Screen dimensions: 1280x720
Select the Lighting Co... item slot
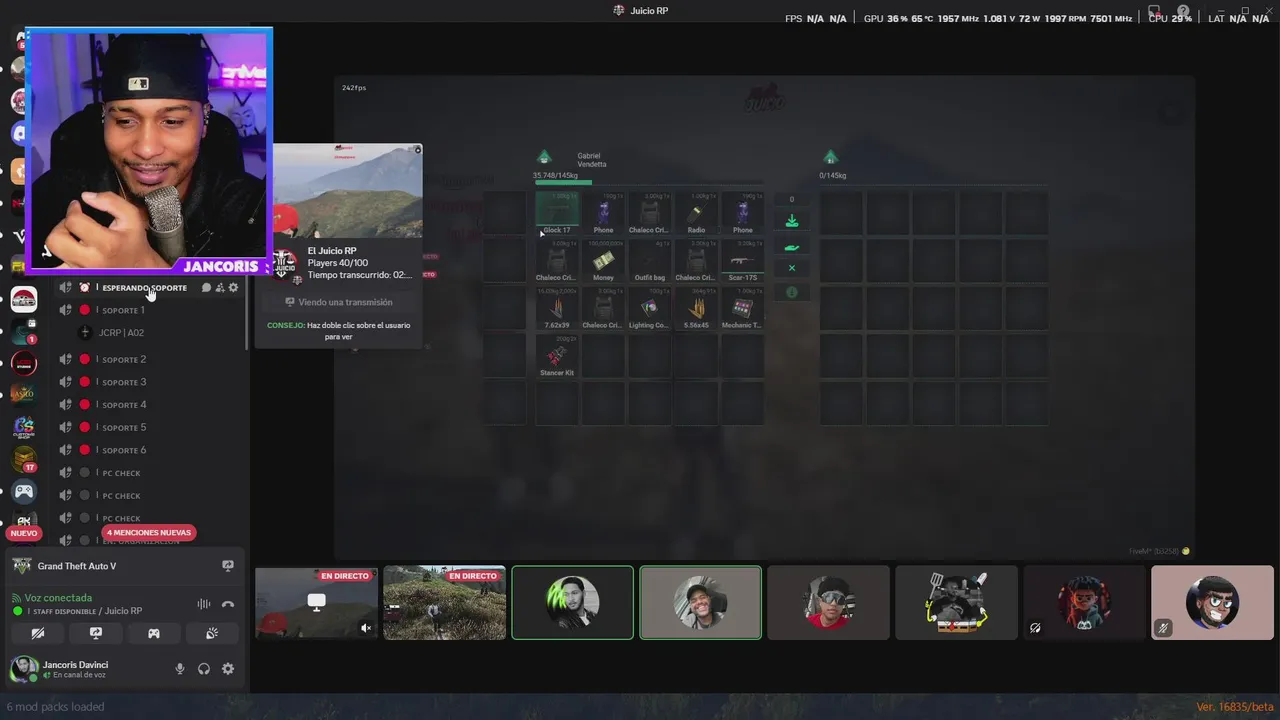(649, 308)
